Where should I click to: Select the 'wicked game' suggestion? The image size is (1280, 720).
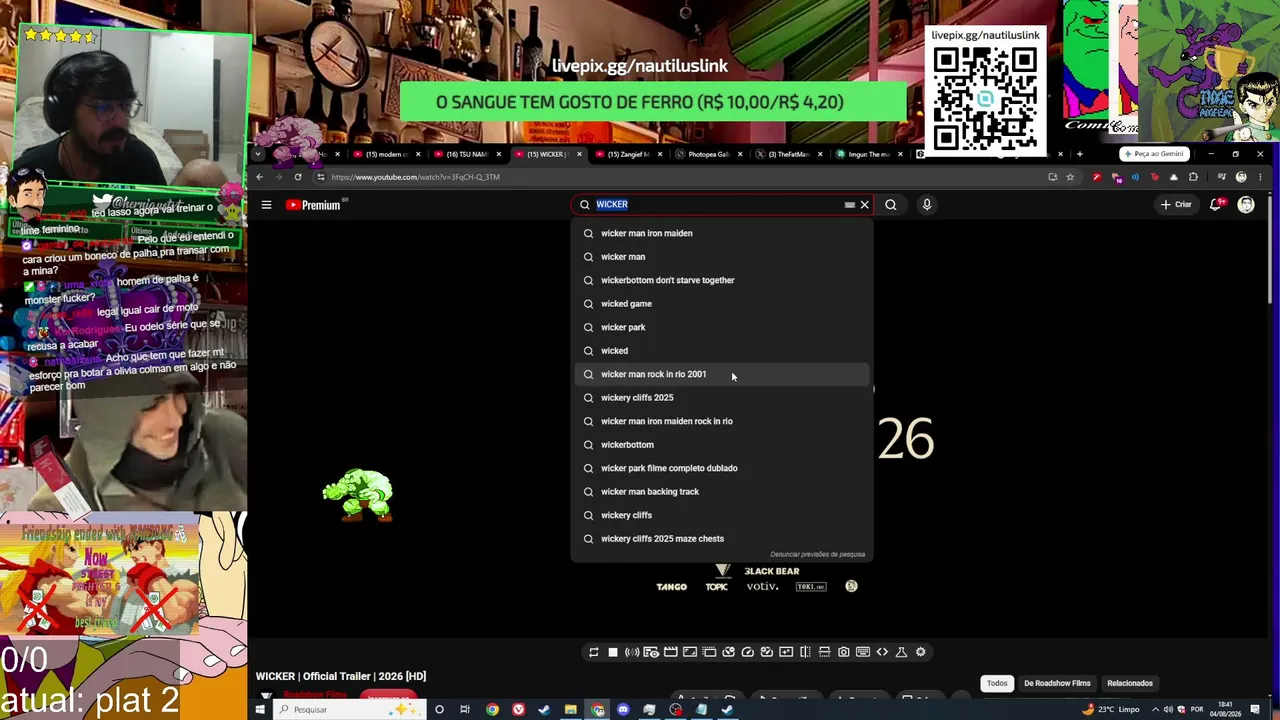(x=721, y=304)
